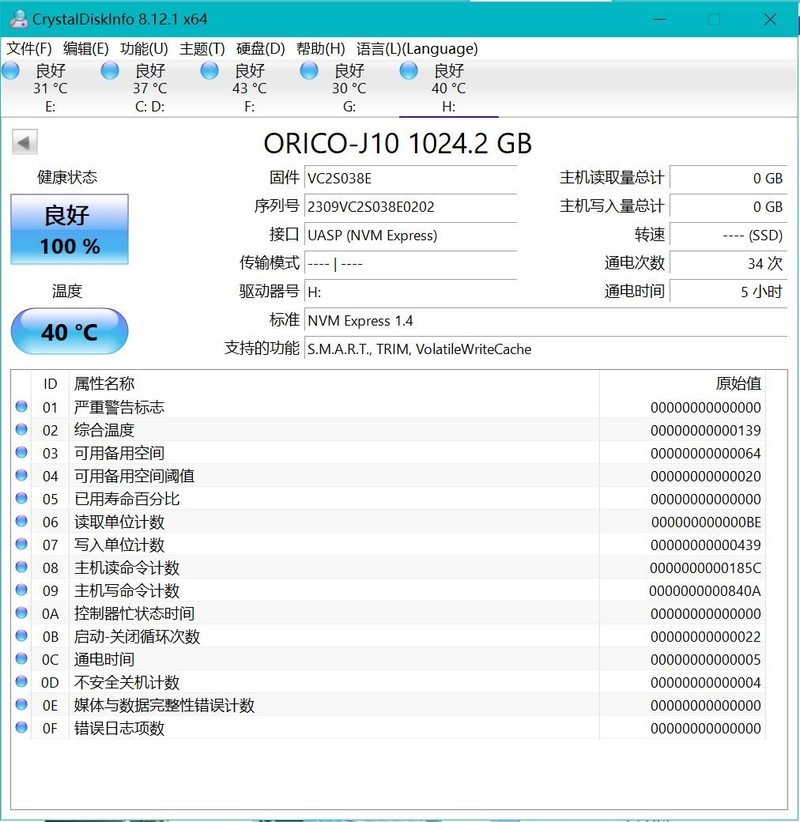The image size is (800, 822).
Task: Open the 帮助(H) menu
Action: (320, 48)
